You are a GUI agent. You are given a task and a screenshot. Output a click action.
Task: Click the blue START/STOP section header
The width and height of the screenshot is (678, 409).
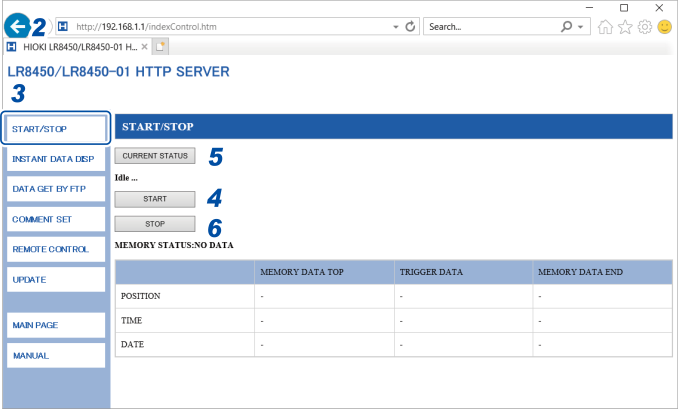click(394, 127)
